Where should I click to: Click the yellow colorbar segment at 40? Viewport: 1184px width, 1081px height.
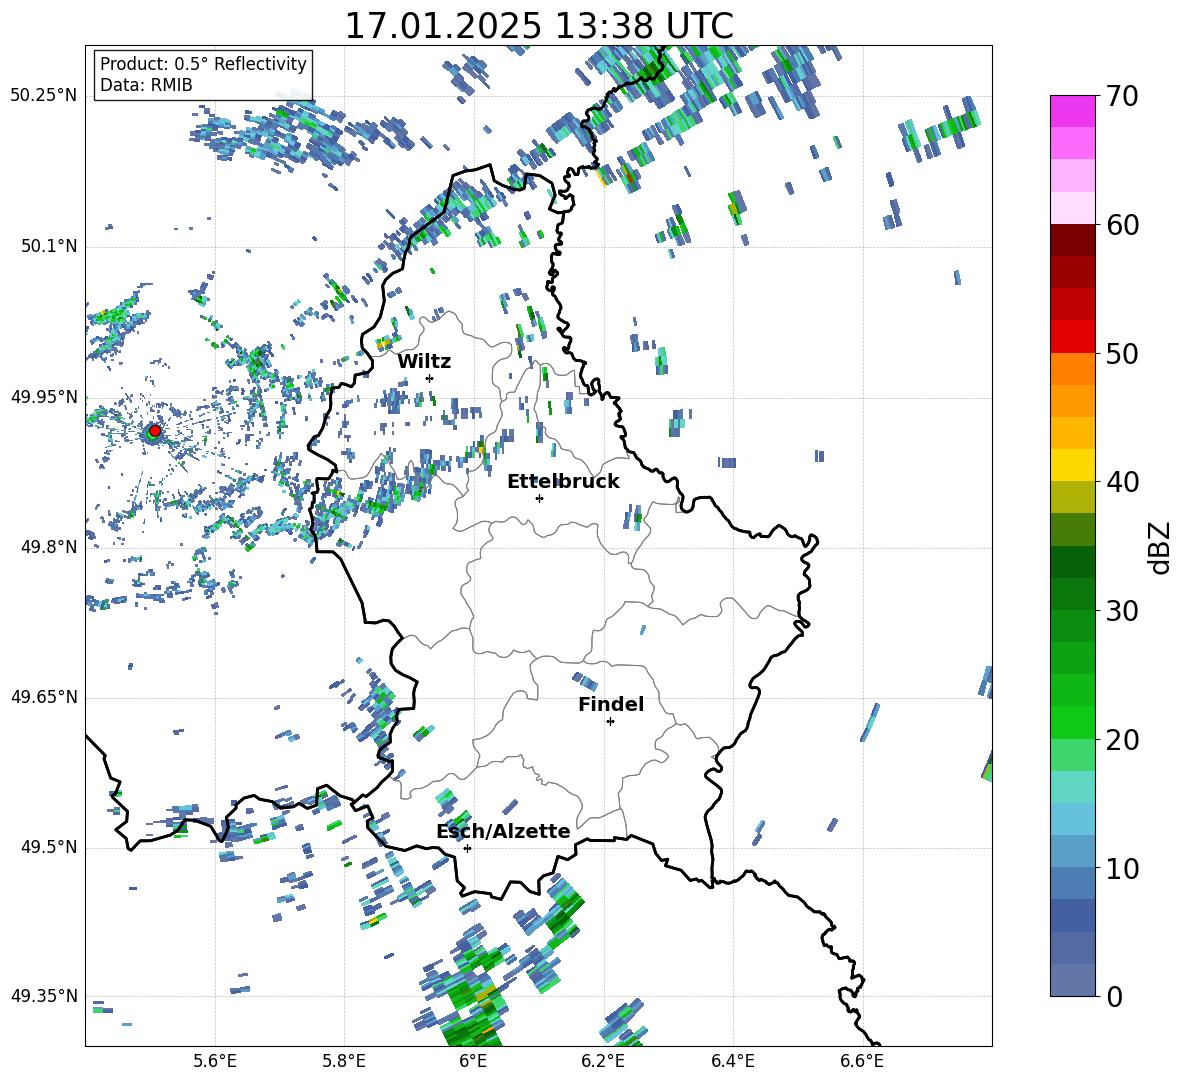(1072, 465)
